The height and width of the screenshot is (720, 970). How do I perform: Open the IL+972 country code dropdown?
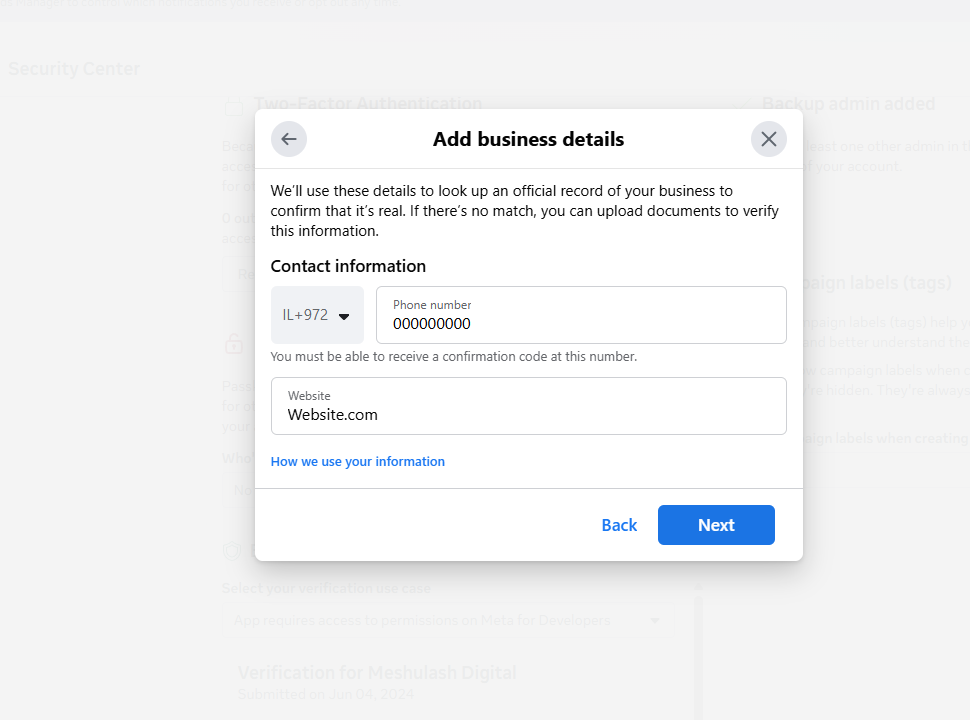coord(317,315)
